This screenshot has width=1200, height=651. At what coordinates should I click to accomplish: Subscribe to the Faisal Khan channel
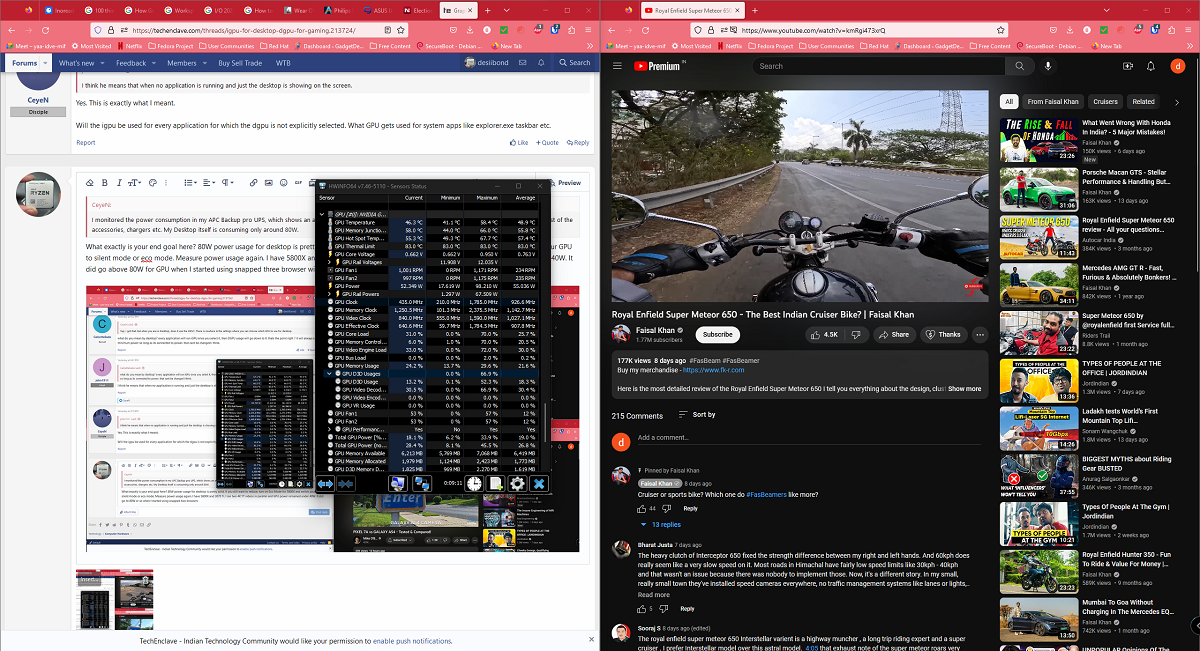tap(717, 334)
